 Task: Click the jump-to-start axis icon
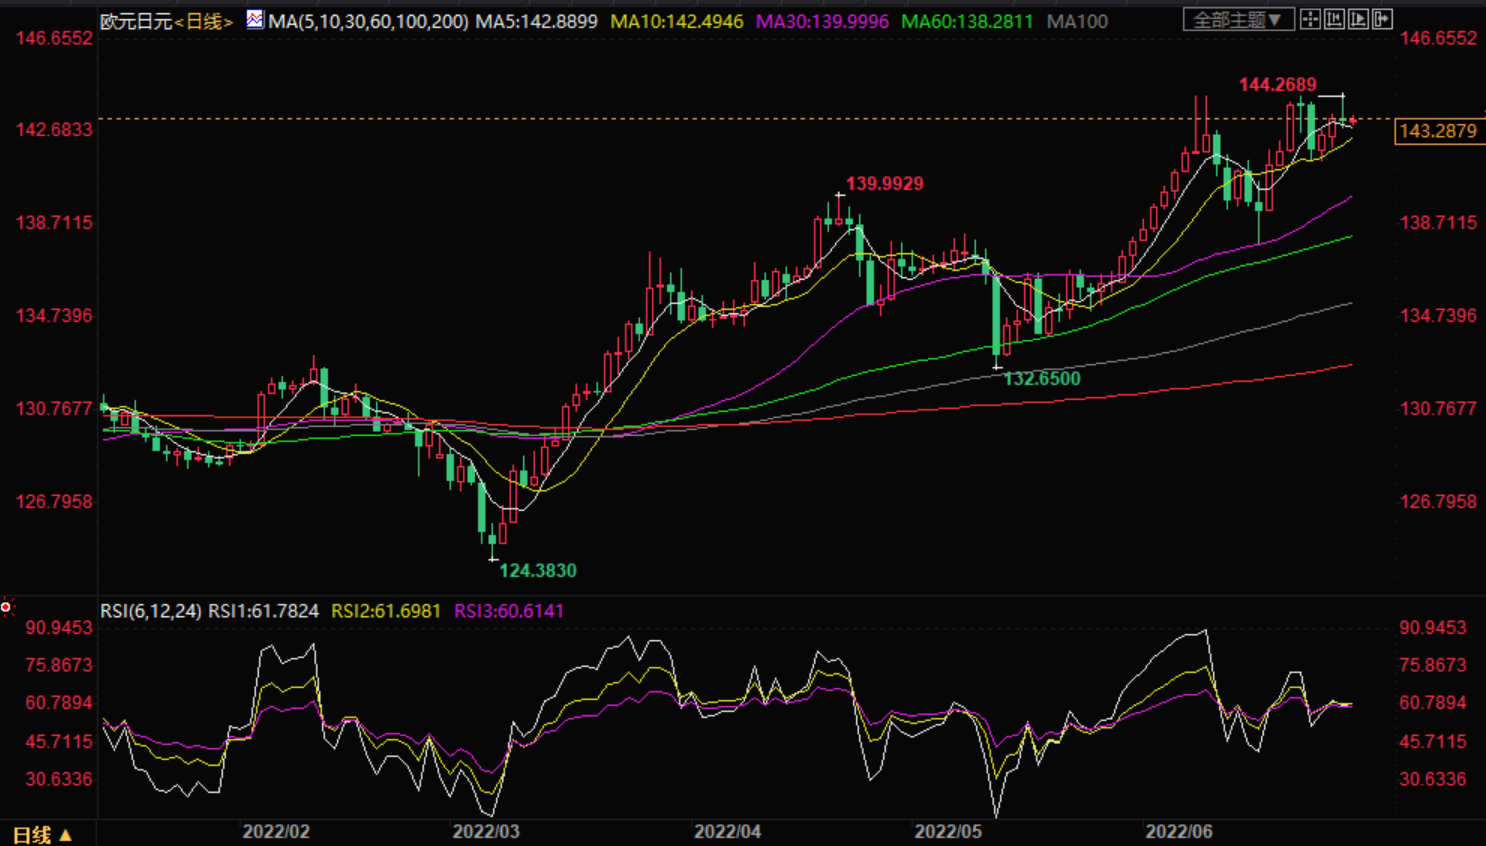tap(1334, 19)
